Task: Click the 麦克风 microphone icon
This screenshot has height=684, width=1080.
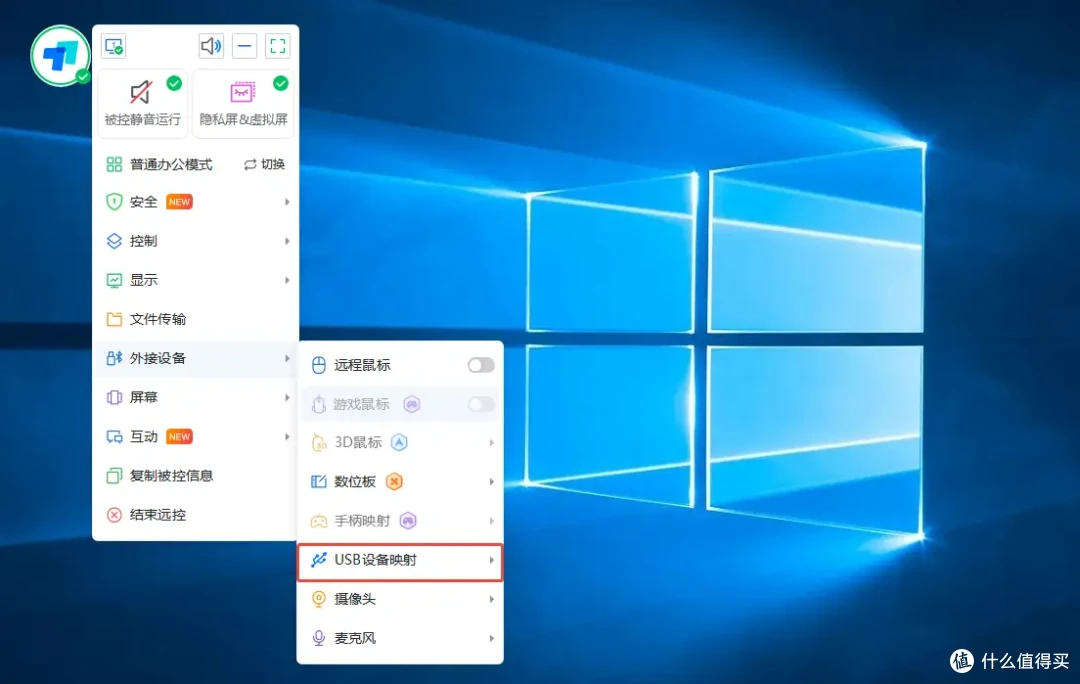Action: [318, 639]
